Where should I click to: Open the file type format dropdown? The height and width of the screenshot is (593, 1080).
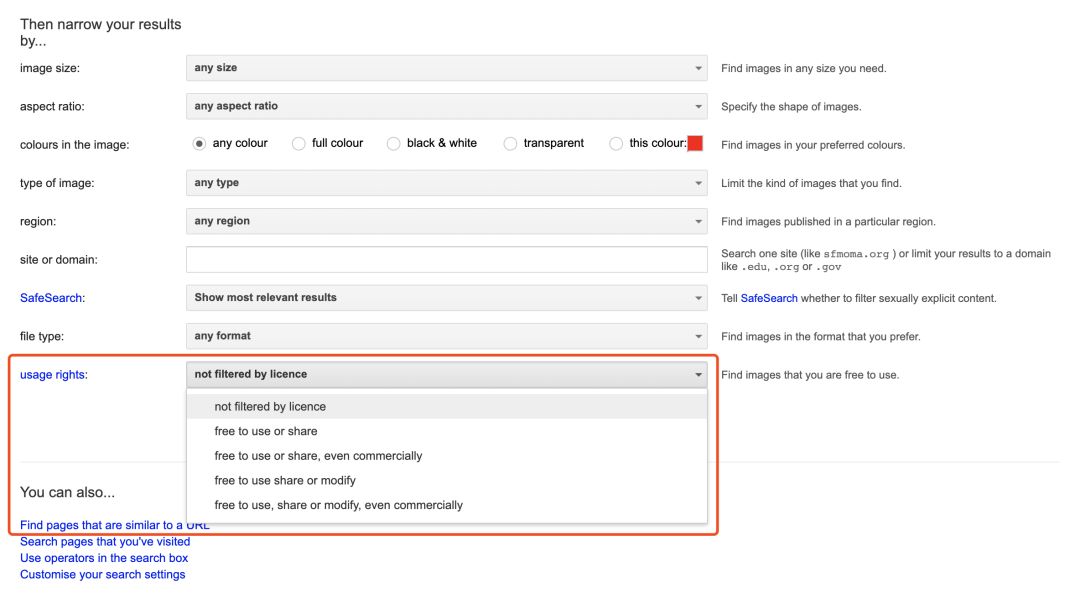click(x=446, y=336)
